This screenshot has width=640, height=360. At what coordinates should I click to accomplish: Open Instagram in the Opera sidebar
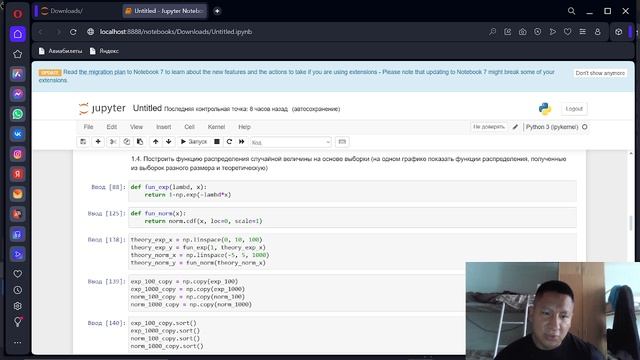point(18,154)
